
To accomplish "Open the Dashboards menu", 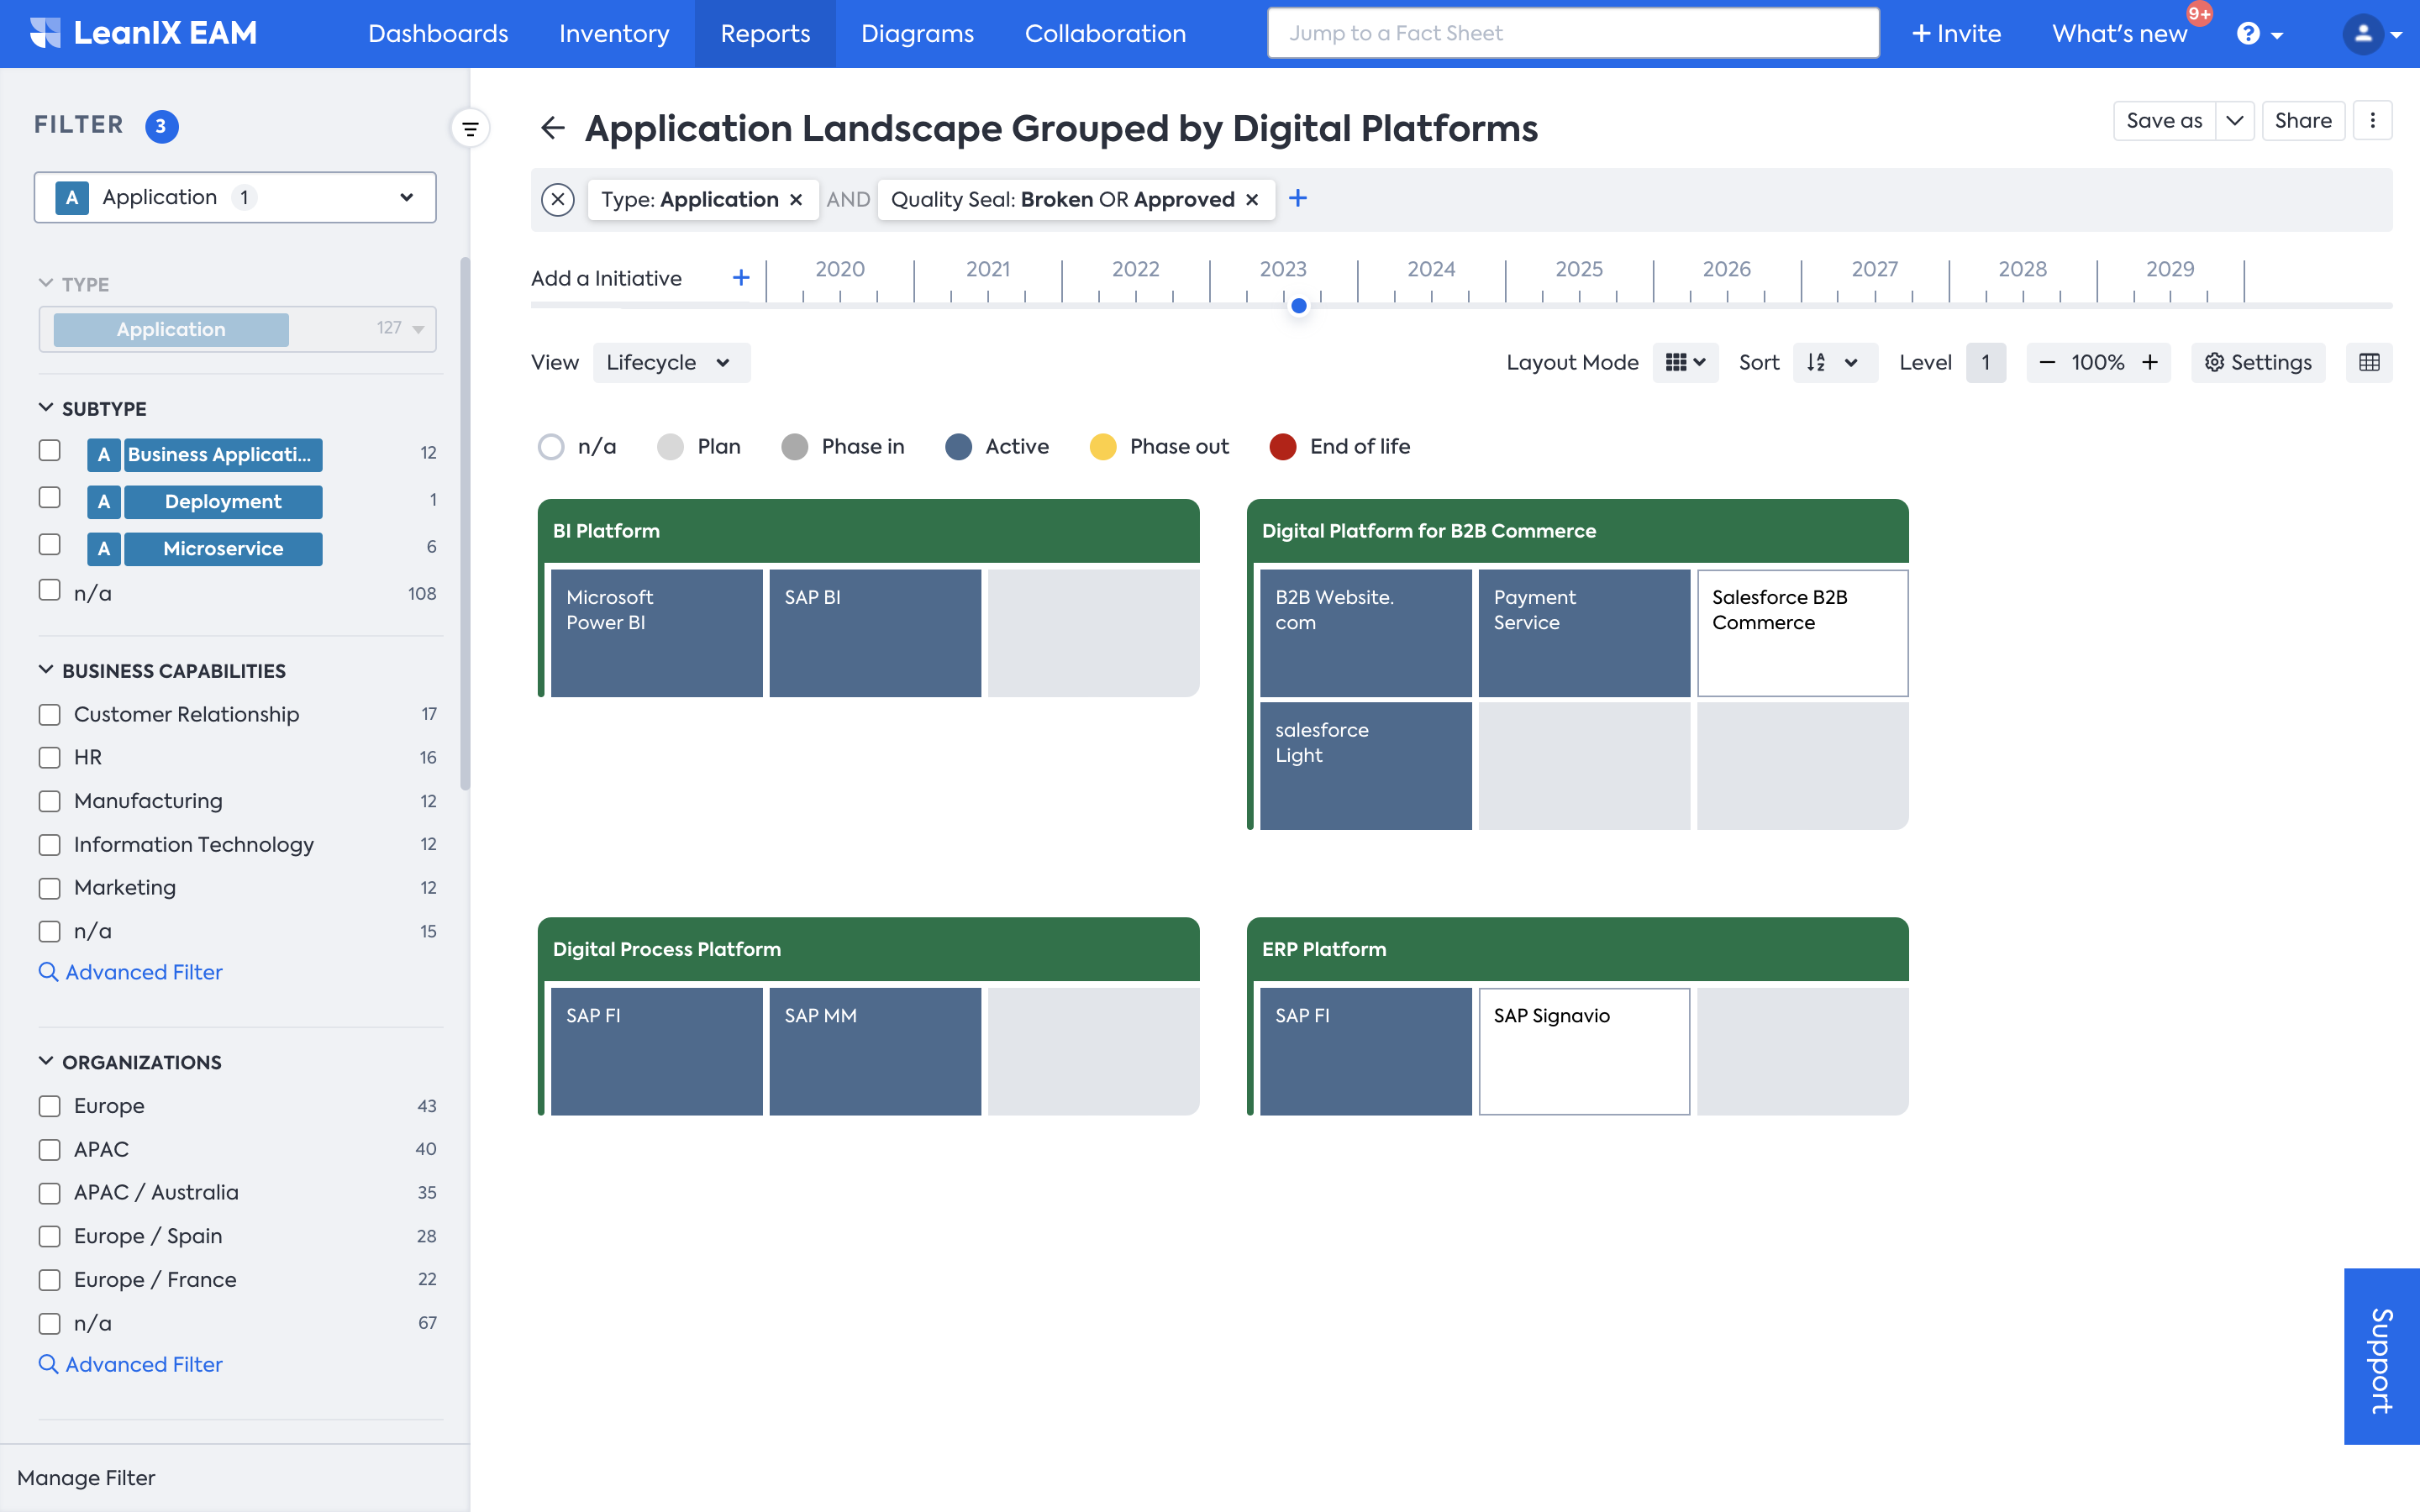I will click(438, 33).
